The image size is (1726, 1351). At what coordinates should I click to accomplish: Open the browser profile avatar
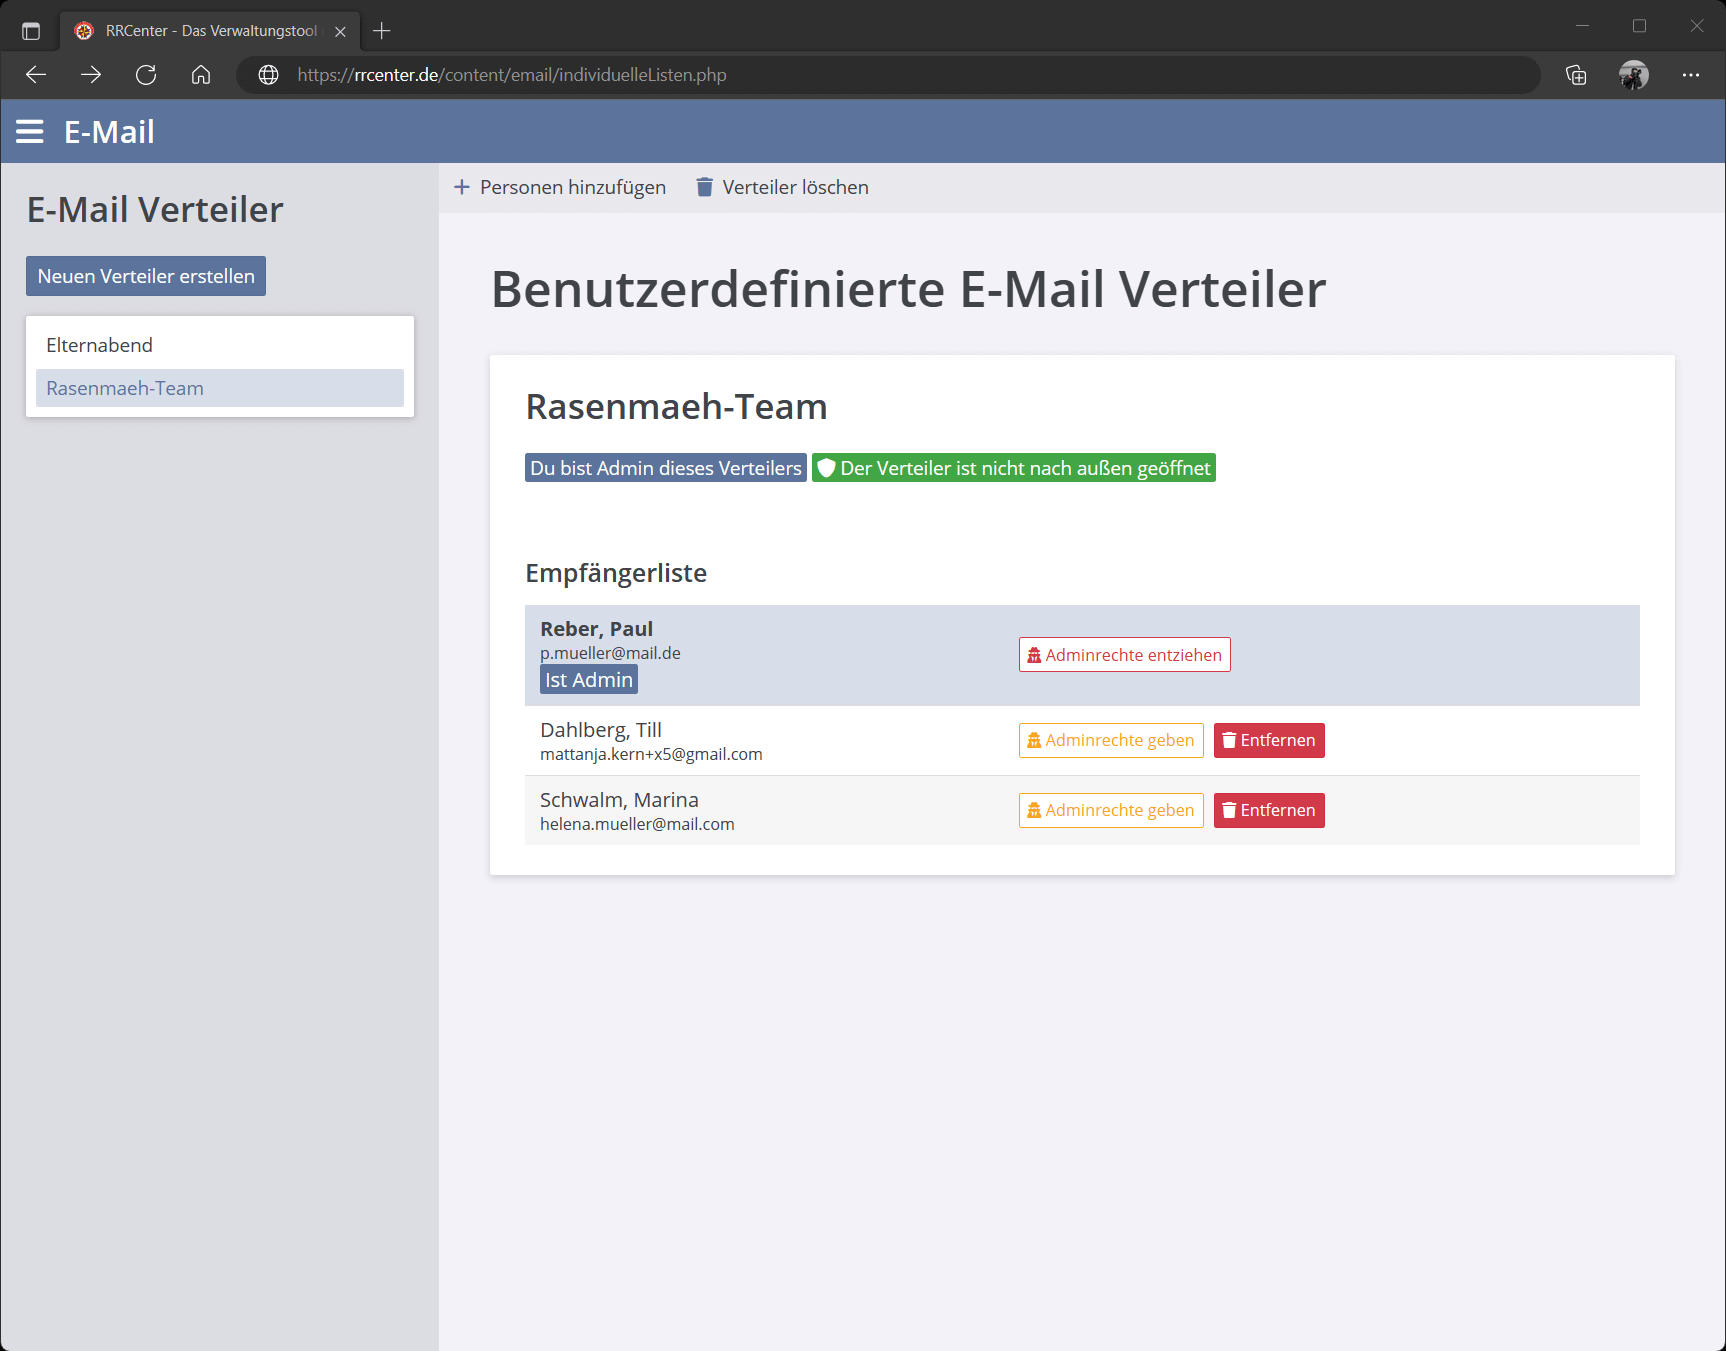(x=1634, y=74)
